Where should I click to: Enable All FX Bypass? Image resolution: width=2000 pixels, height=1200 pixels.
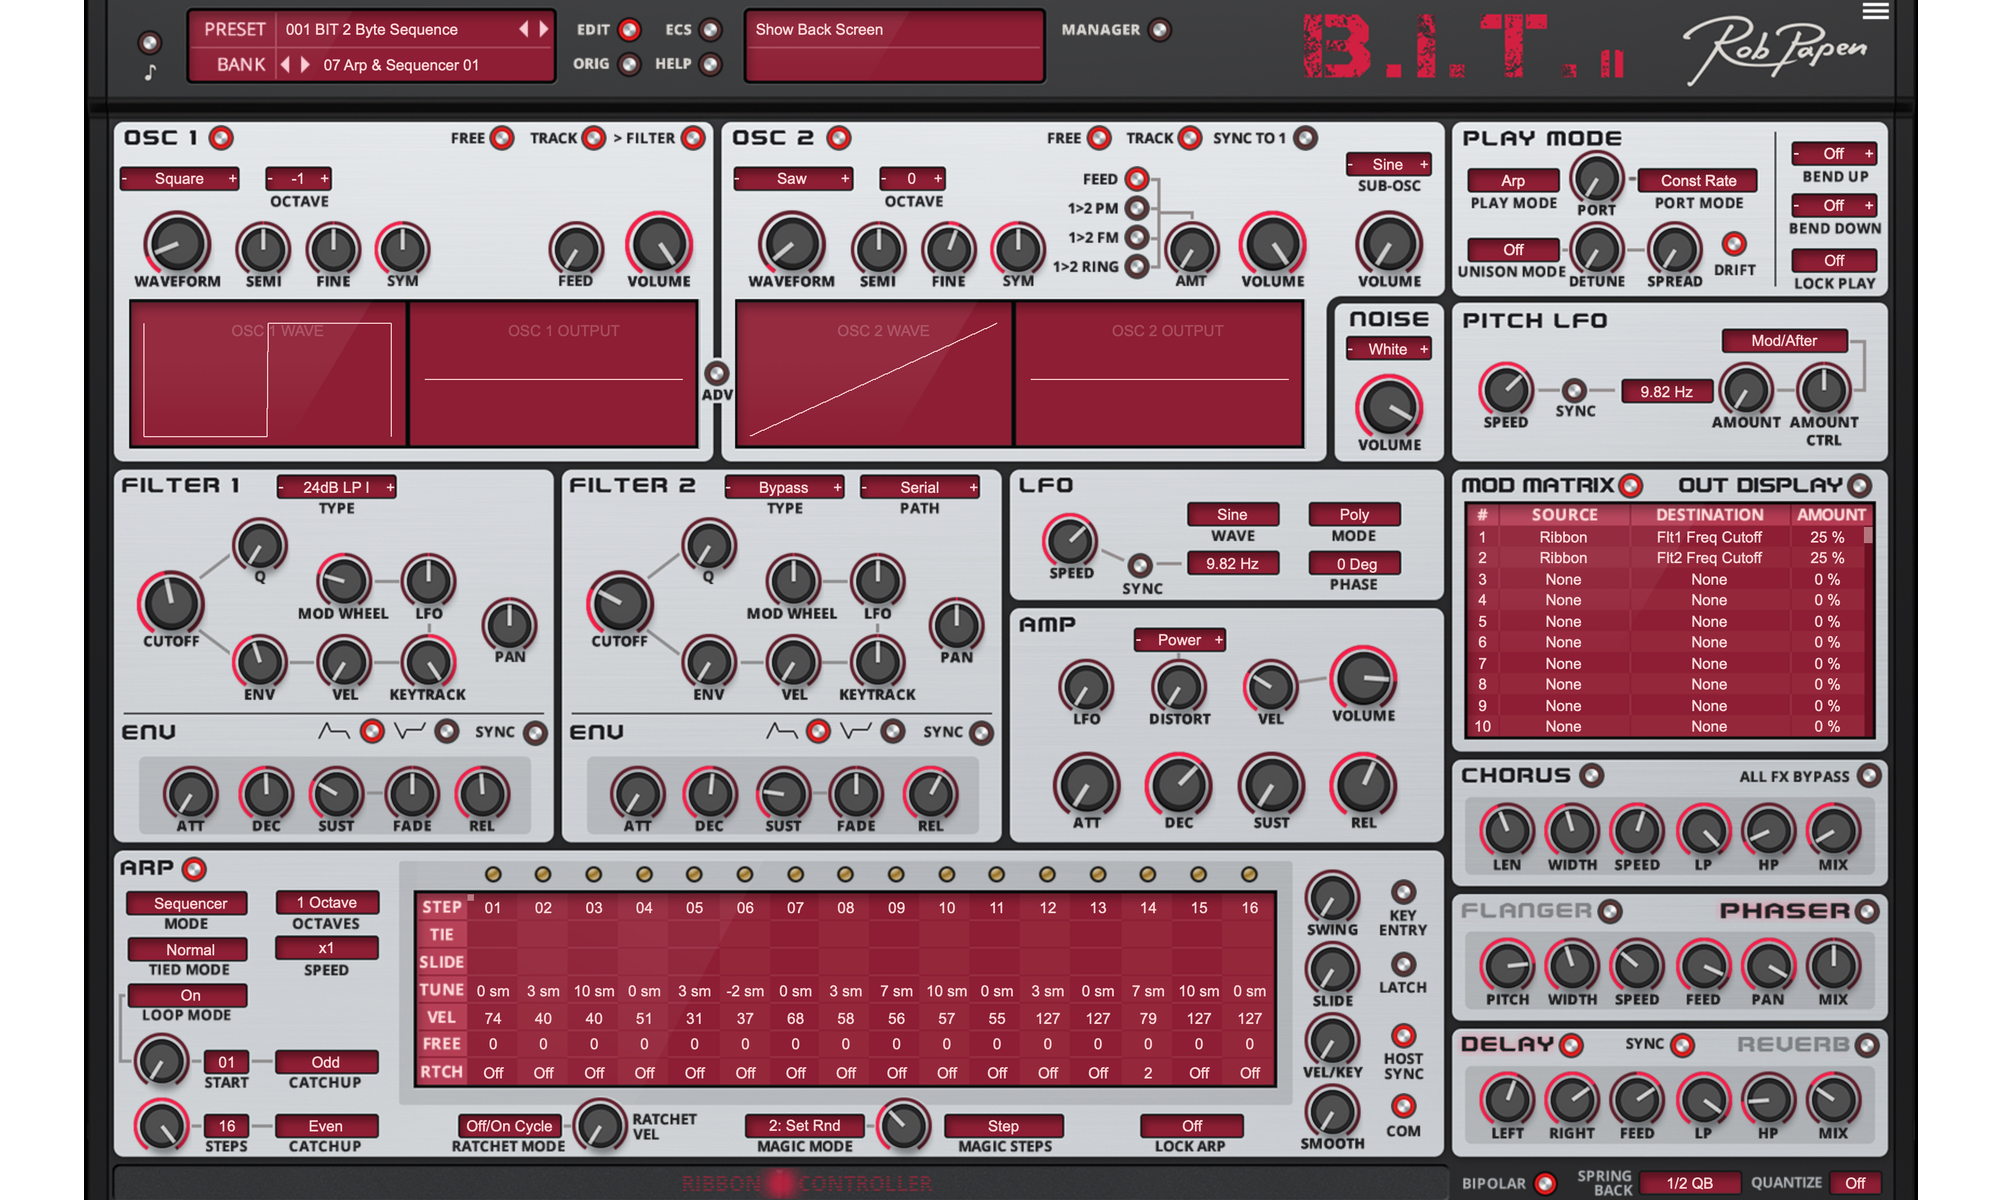(x=1868, y=776)
